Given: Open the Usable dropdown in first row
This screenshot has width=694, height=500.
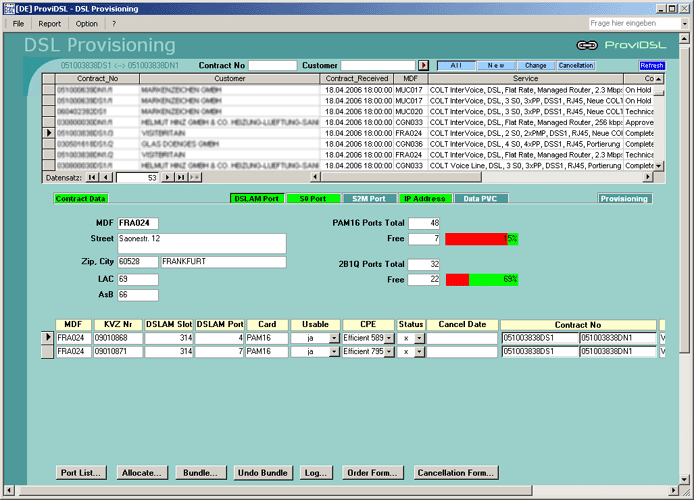Looking at the screenshot, I should [x=334, y=338].
